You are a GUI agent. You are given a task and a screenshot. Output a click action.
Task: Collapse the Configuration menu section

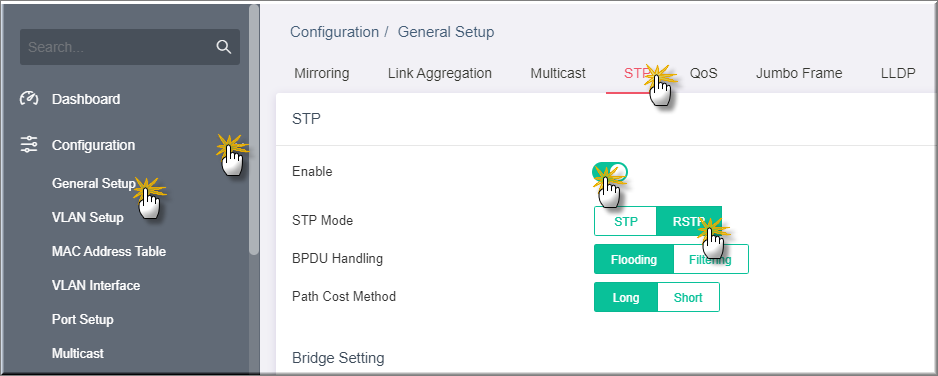[x=93, y=145]
